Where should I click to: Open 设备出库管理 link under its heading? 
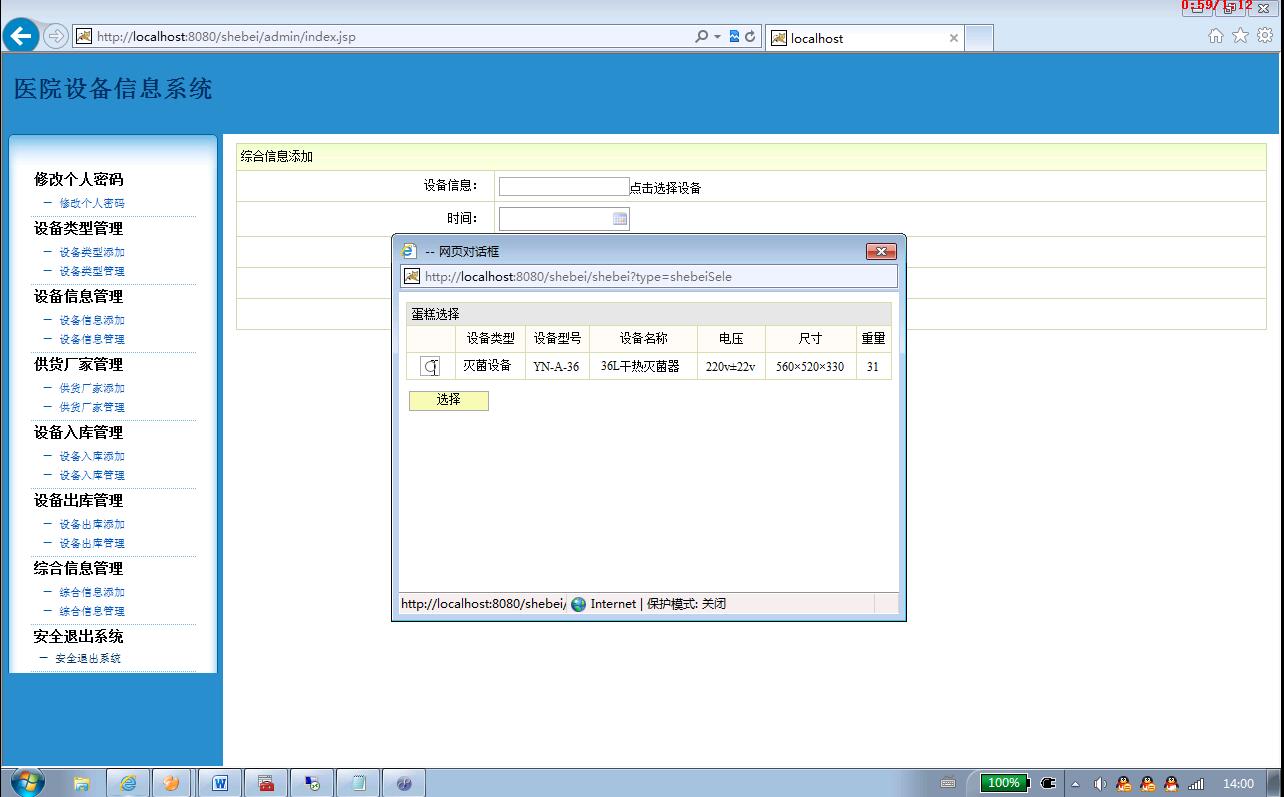(92, 543)
